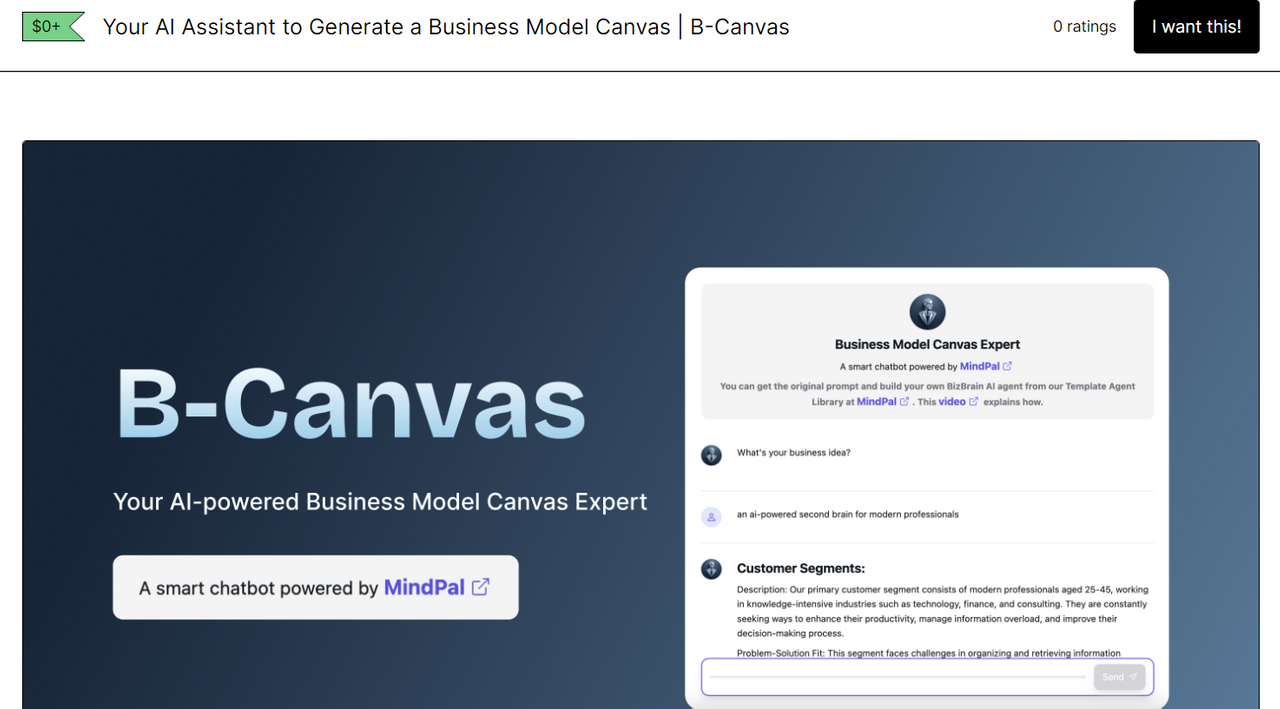This screenshot has width=1280, height=709.
Task: Click external link icon beside large MindPal
Action: coord(481,587)
